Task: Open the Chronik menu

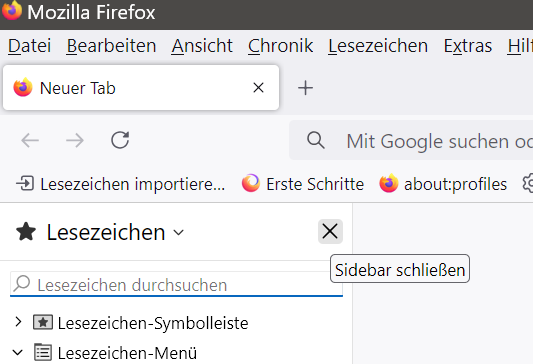Action: (280, 46)
